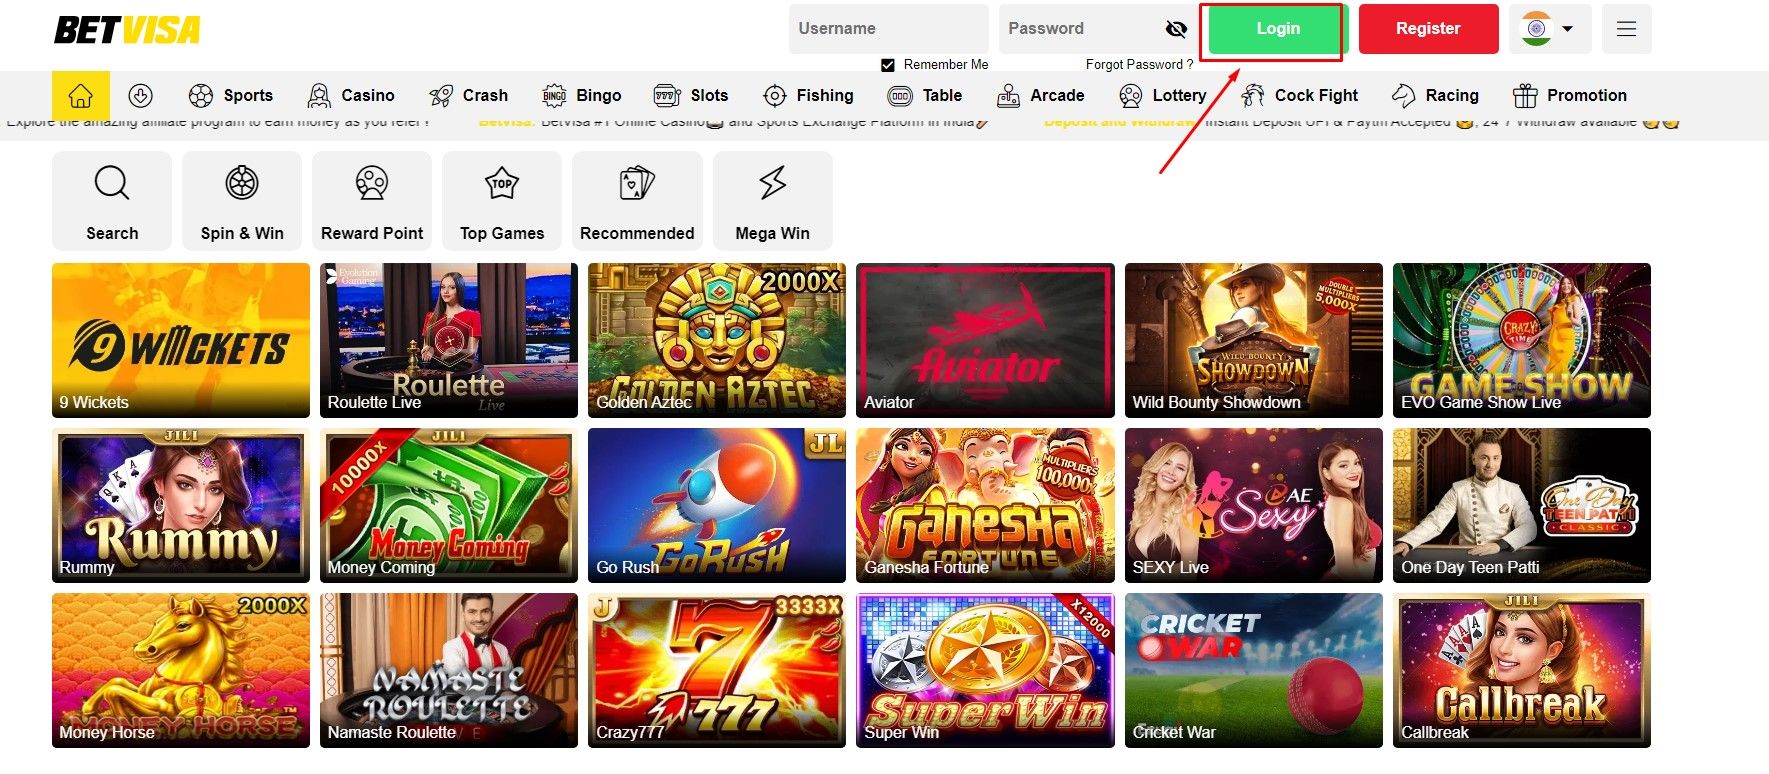This screenshot has height=774, width=1769.
Task: Launch the Money Coming game
Action: pos(449,505)
